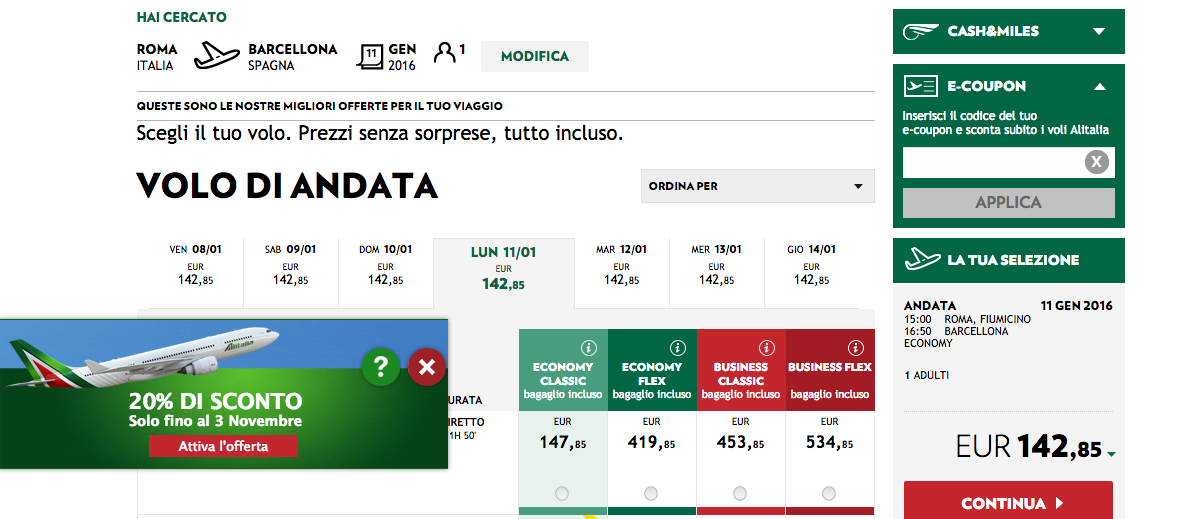Image resolution: width=1203 pixels, height=519 pixels.
Task: Select the Economy Classic 147,85 fare radio button
Action: pyautogui.click(x=562, y=493)
